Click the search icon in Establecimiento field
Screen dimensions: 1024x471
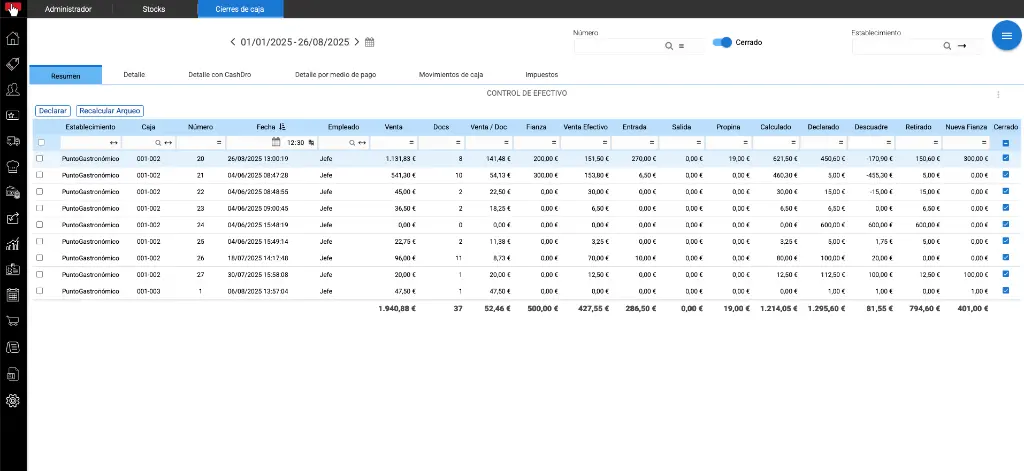[x=947, y=46]
